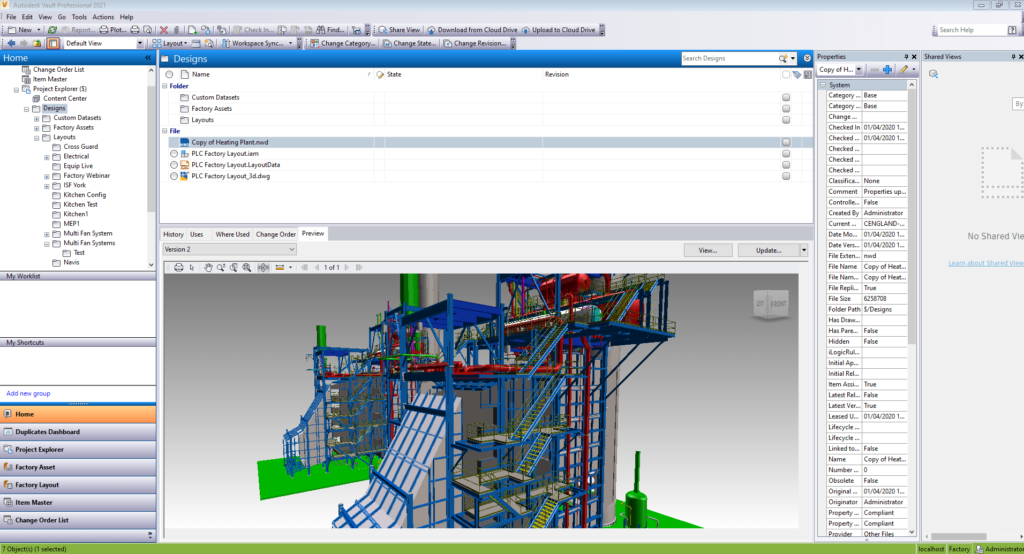Open Change Category command
This screenshot has height=554, width=1024.
pos(343,43)
